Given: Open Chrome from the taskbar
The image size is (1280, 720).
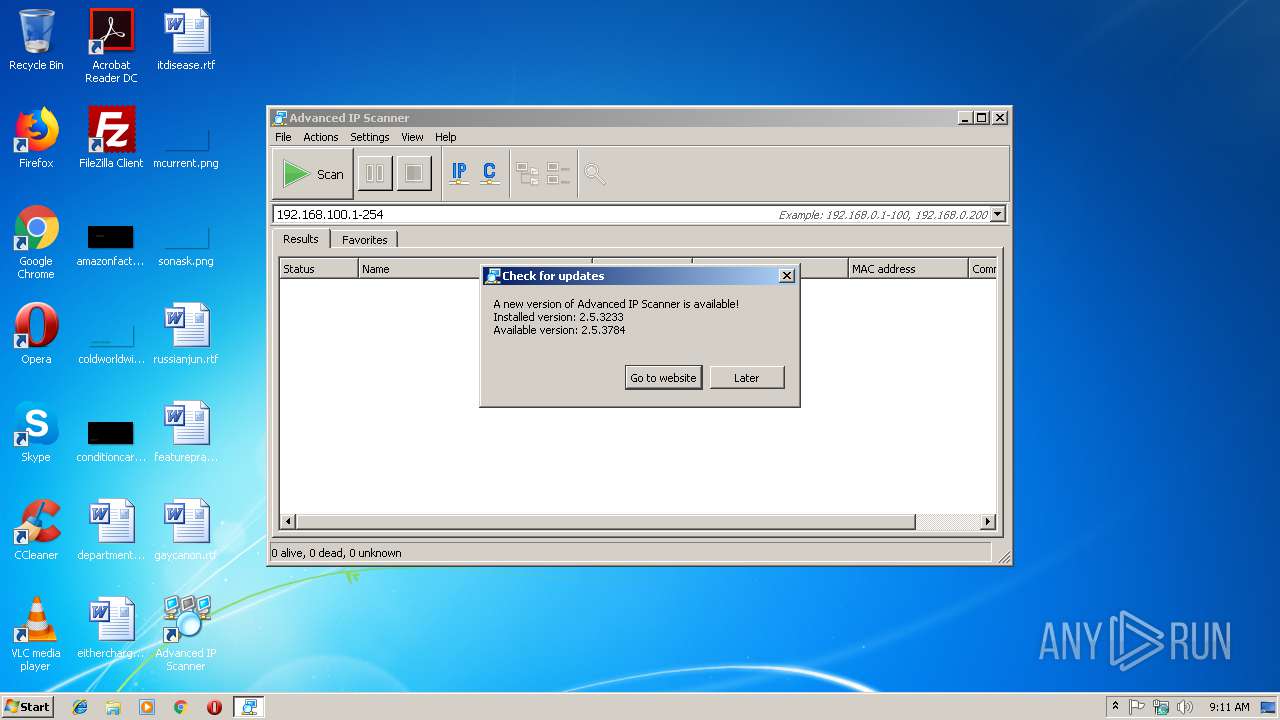Looking at the screenshot, I should (x=180, y=707).
